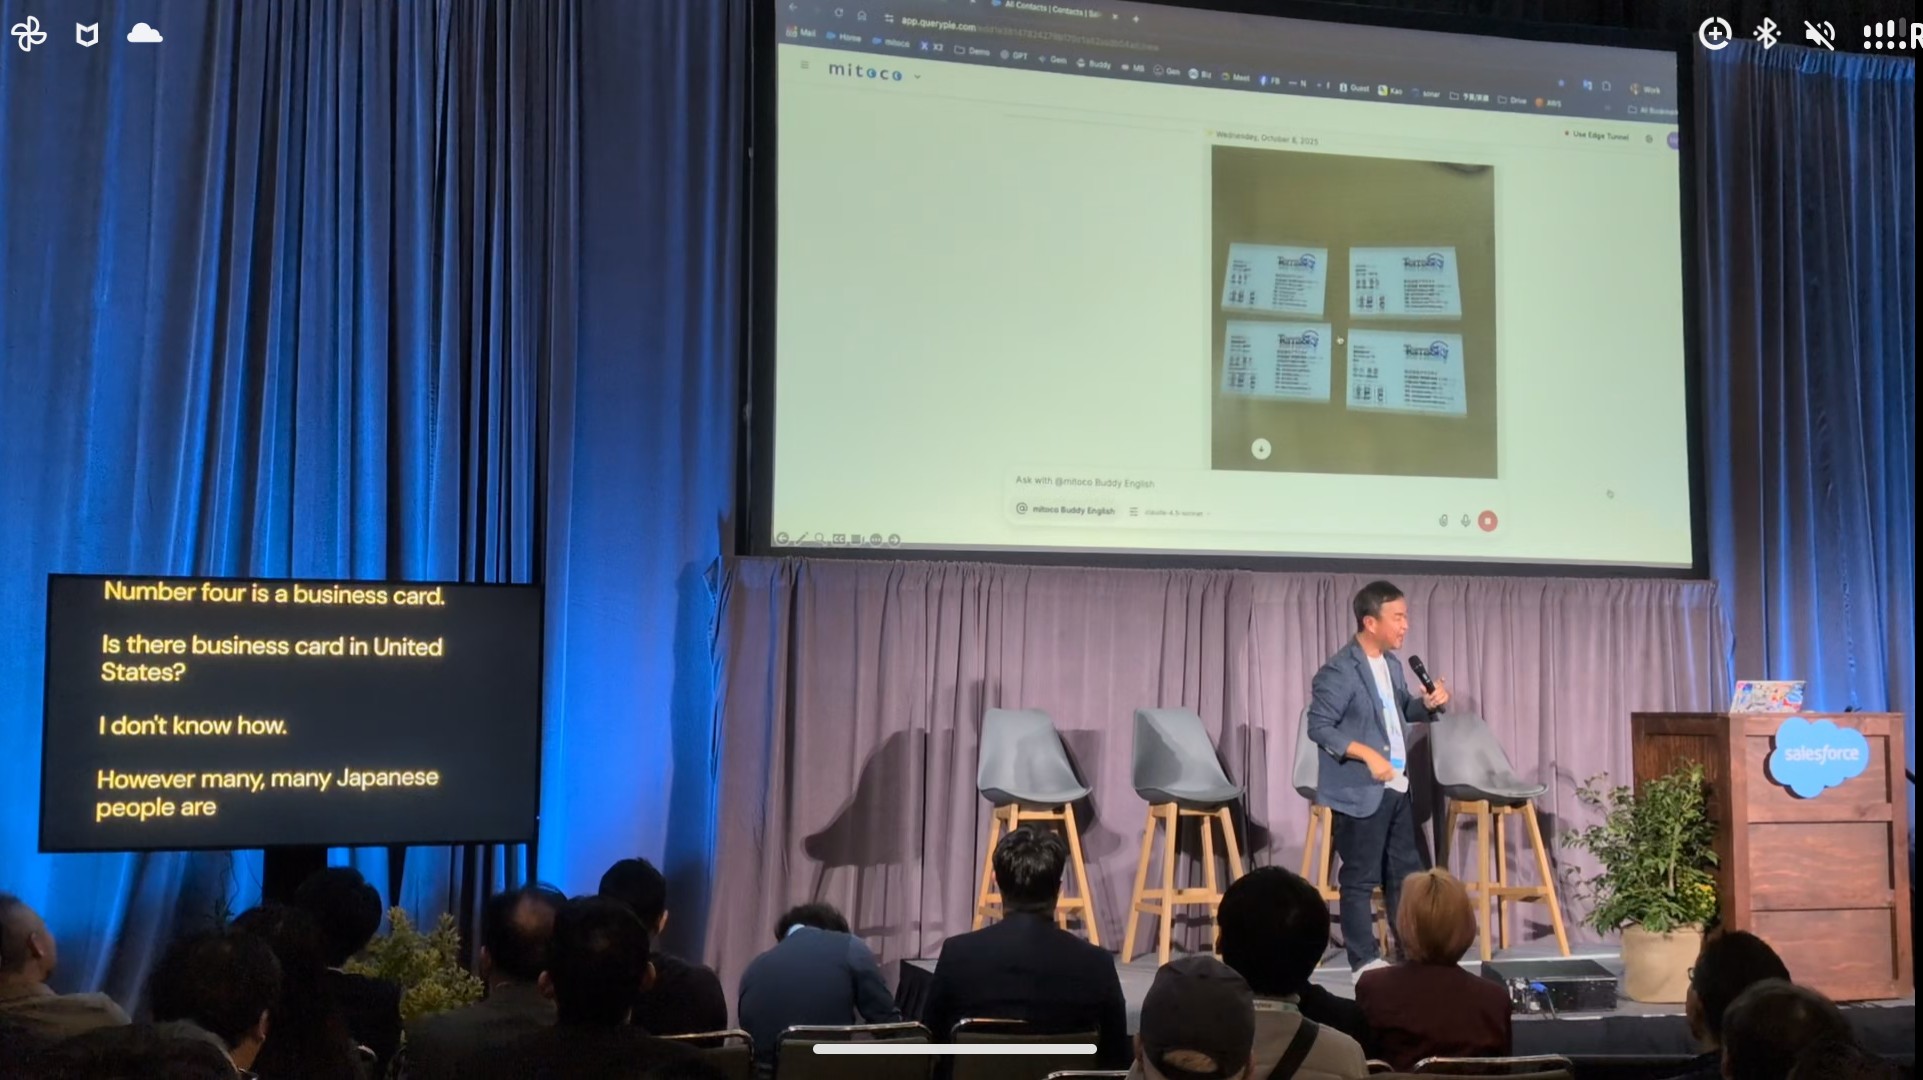The height and width of the screenshot is (1080, 1923).
Task: Click the red stop generation button
Action: 1487,521
